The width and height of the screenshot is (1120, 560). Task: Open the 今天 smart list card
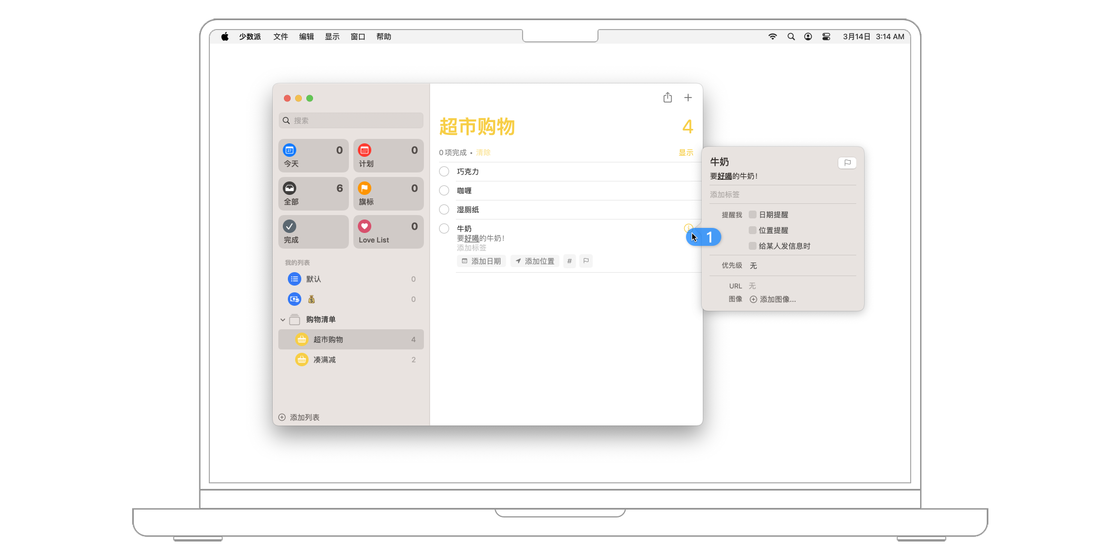point(314,156)
